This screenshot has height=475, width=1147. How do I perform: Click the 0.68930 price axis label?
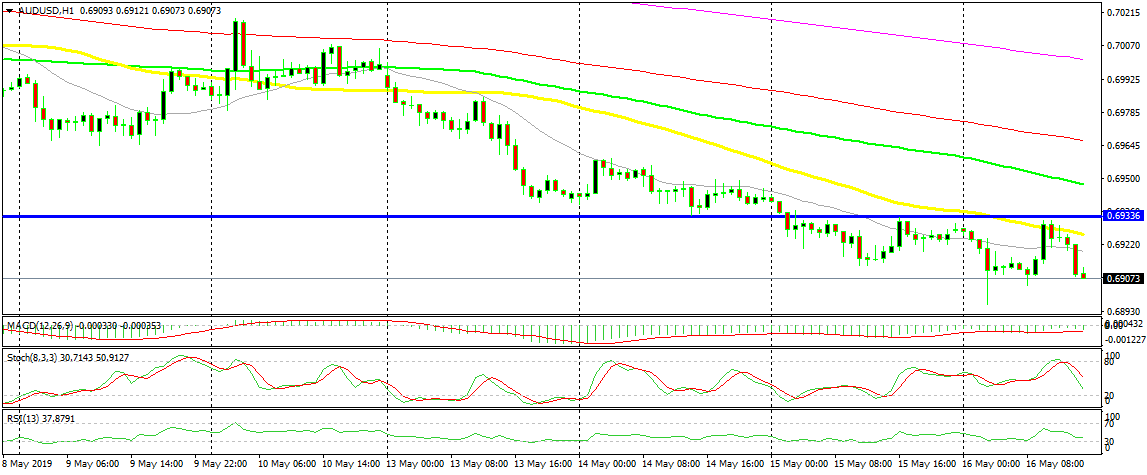tap(1123, 311)
